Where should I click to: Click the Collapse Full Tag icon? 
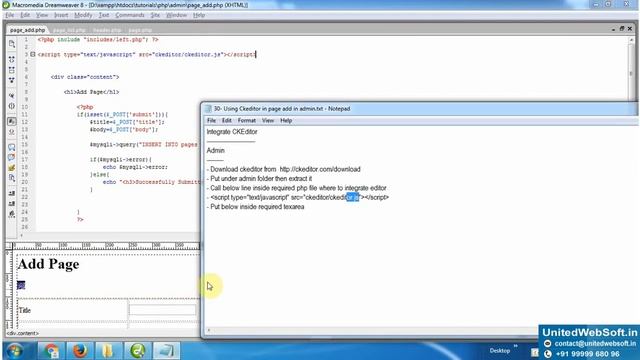[12, 60]
